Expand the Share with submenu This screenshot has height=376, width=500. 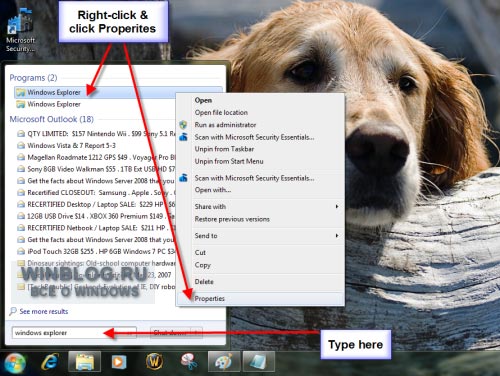click(x=261, y=207)
